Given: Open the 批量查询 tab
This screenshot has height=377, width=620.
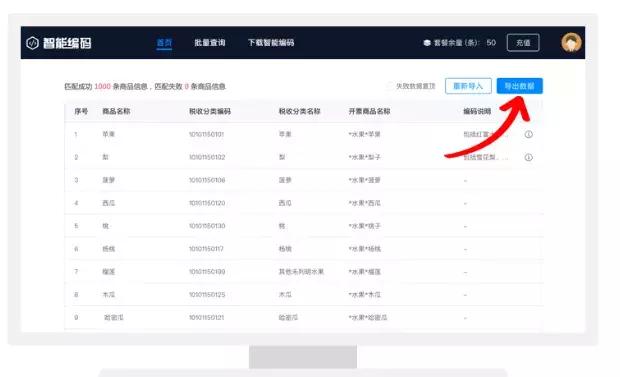Looking at the screenshot, I should pos(210,43).
